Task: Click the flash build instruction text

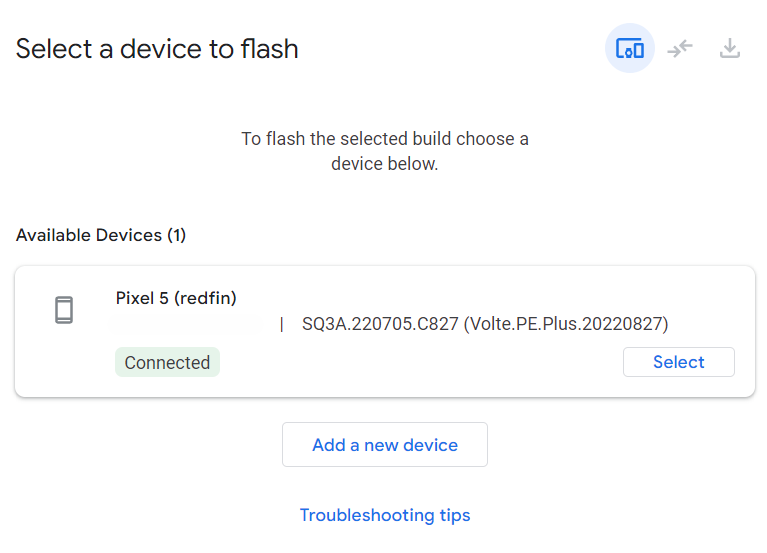Action: tap(385, 151)
